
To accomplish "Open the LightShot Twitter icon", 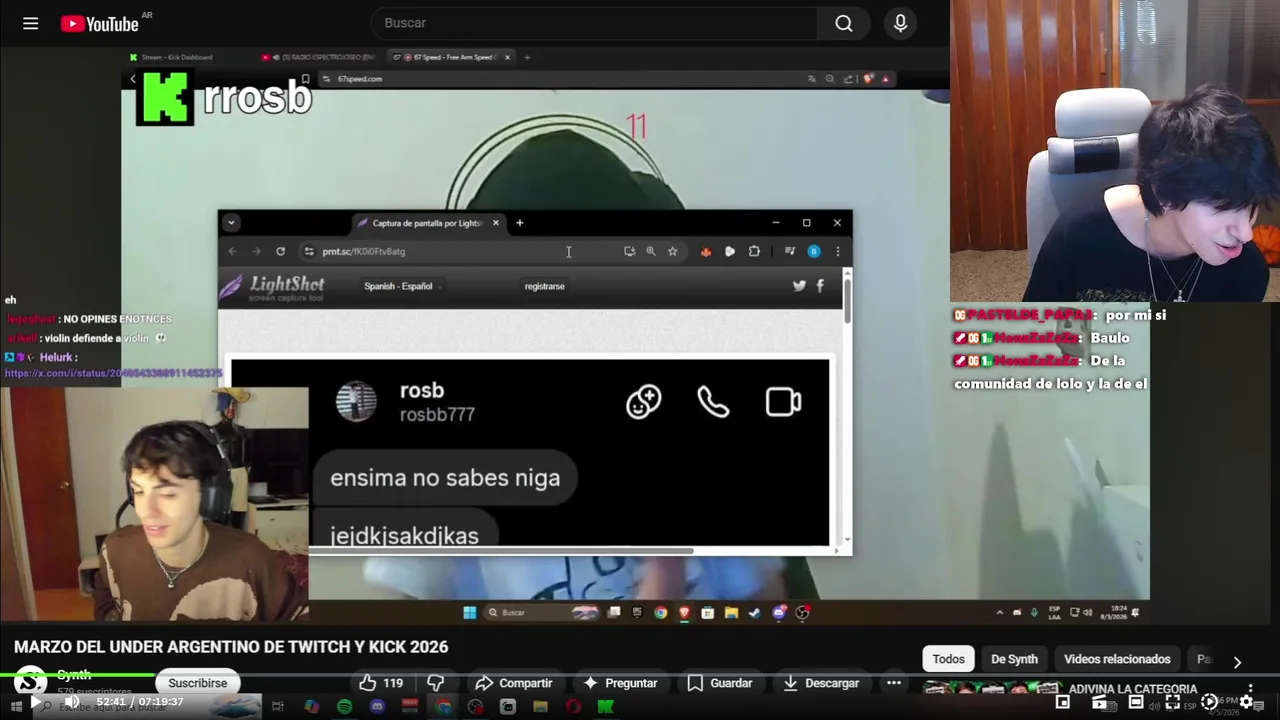I will coord(799,286).
